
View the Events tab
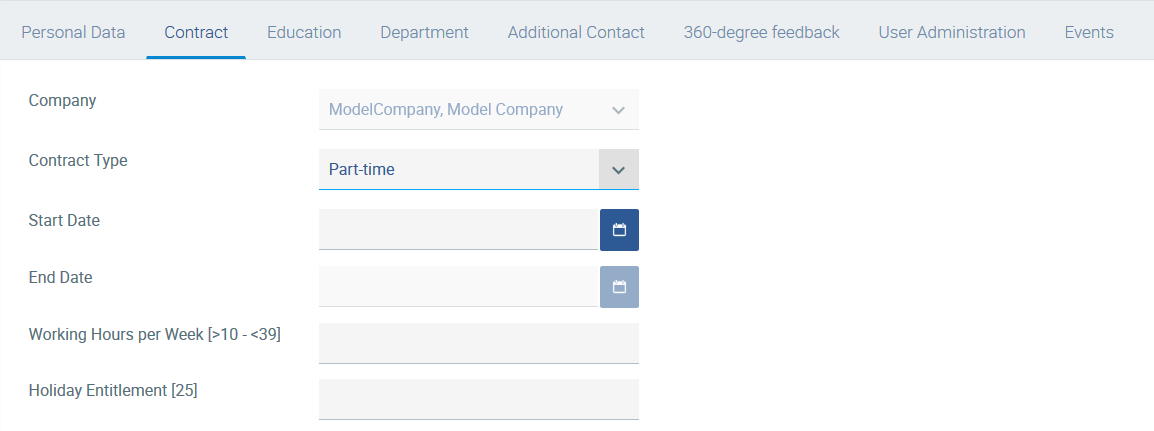click(x=1089, y=32)
